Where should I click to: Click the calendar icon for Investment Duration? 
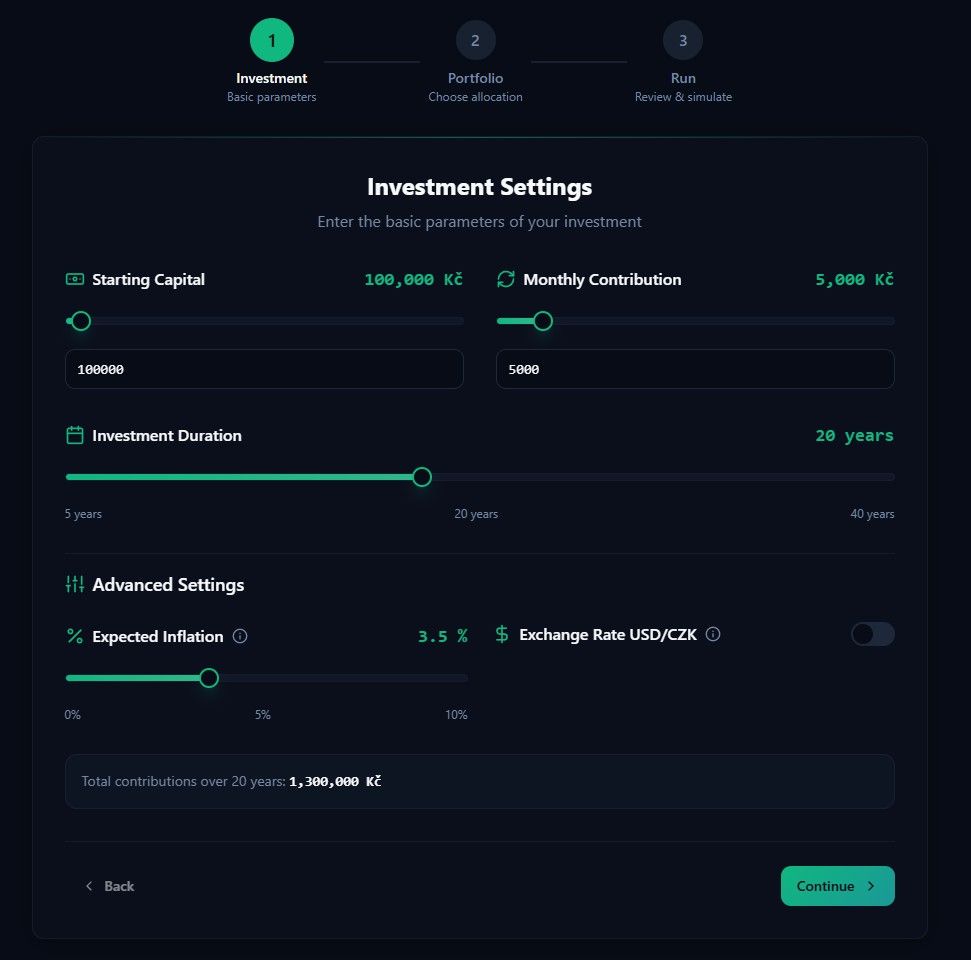(74, 435)
